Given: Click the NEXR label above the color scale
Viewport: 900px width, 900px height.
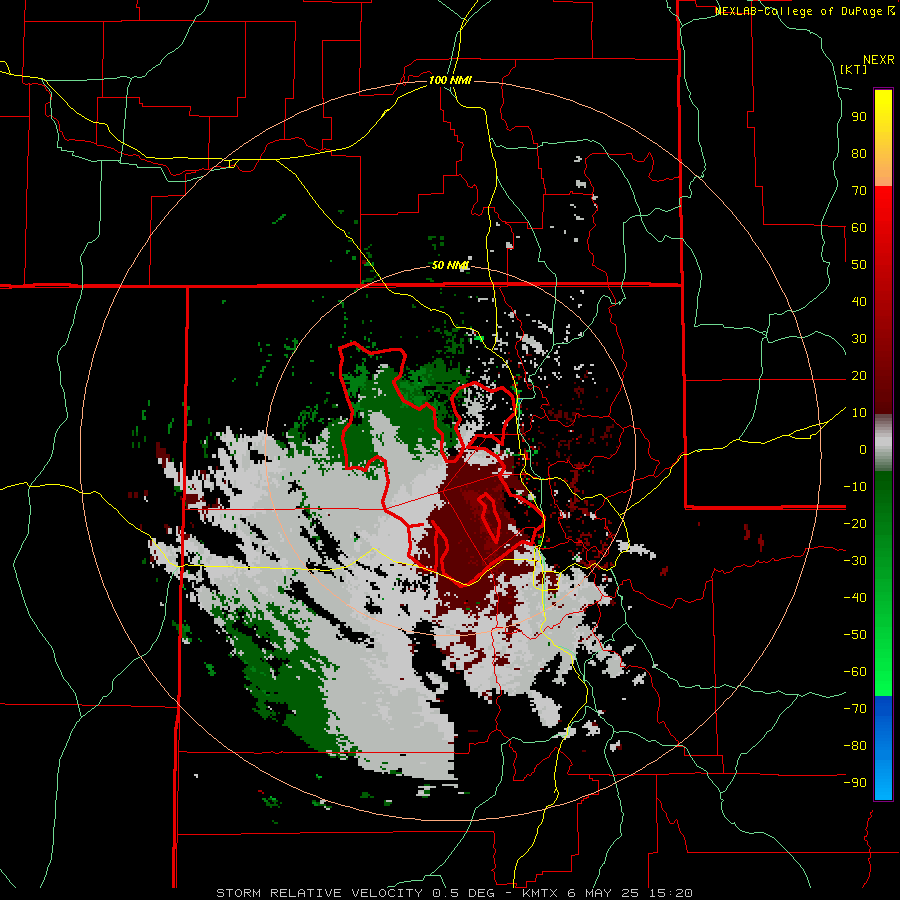Looking at the screenshot, I should tap(879, 60).
